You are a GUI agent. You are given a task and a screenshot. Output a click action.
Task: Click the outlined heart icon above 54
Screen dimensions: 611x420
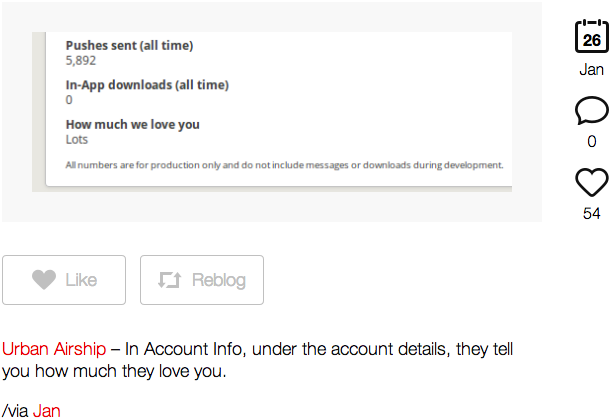(x=592, y=182)
